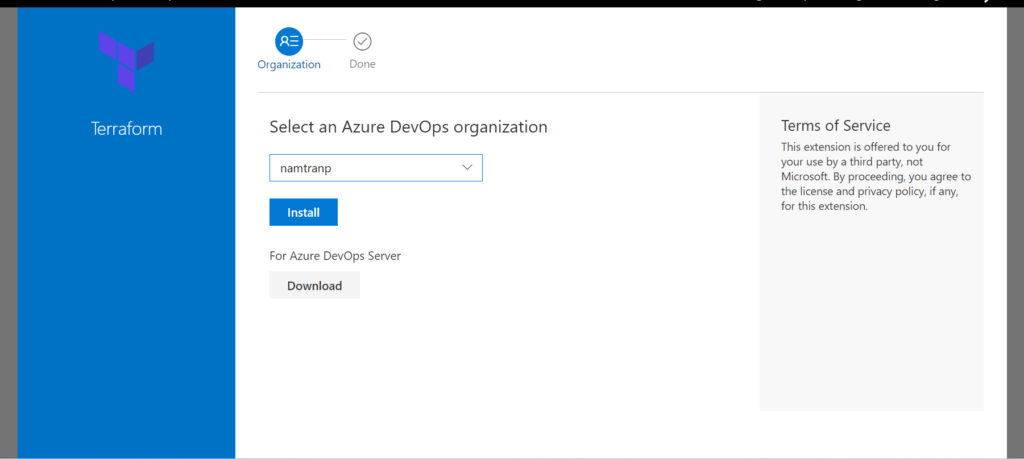Click the Terraform logo icon
Image resolution: width=1024 pixels, height=459 pixels.
click(126, 63)
